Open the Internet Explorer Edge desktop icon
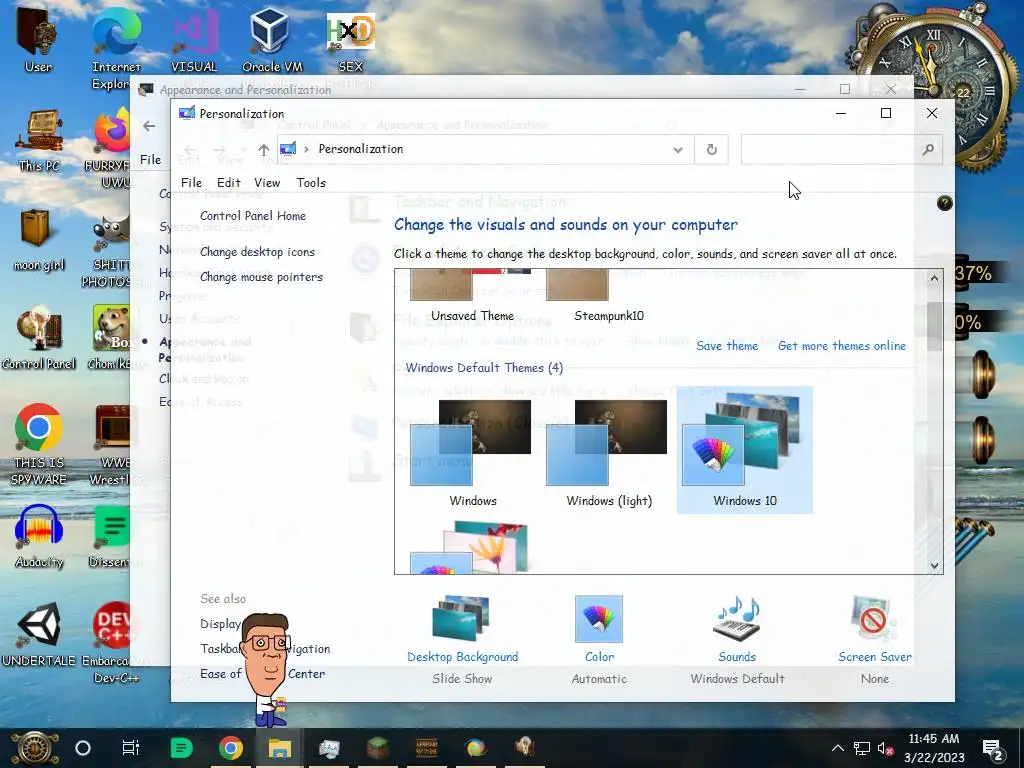Screen dimensions: 1024x768 (x=116, y=49)
